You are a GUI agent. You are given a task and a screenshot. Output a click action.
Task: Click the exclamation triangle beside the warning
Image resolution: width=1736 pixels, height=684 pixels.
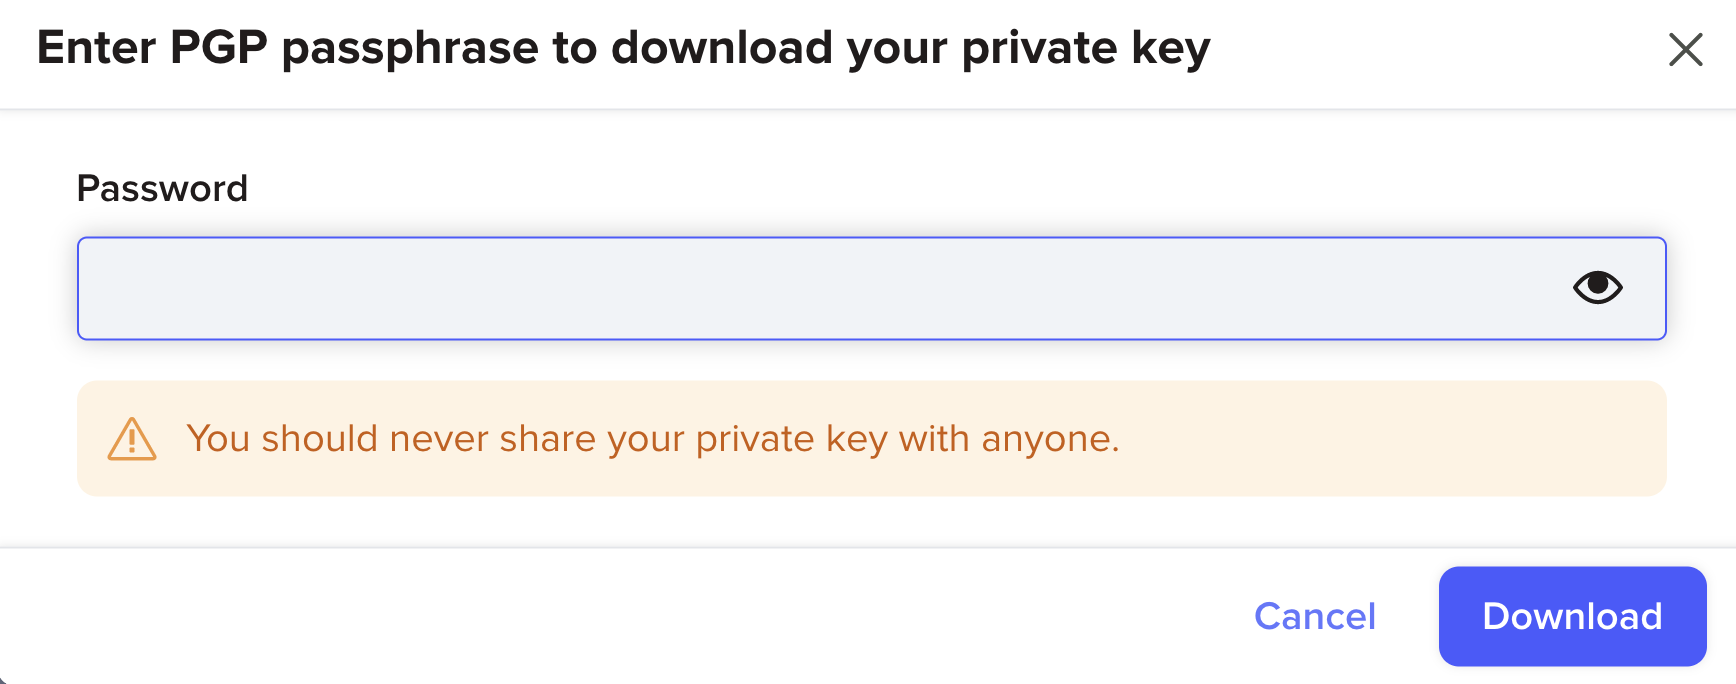tap(132, 439)
